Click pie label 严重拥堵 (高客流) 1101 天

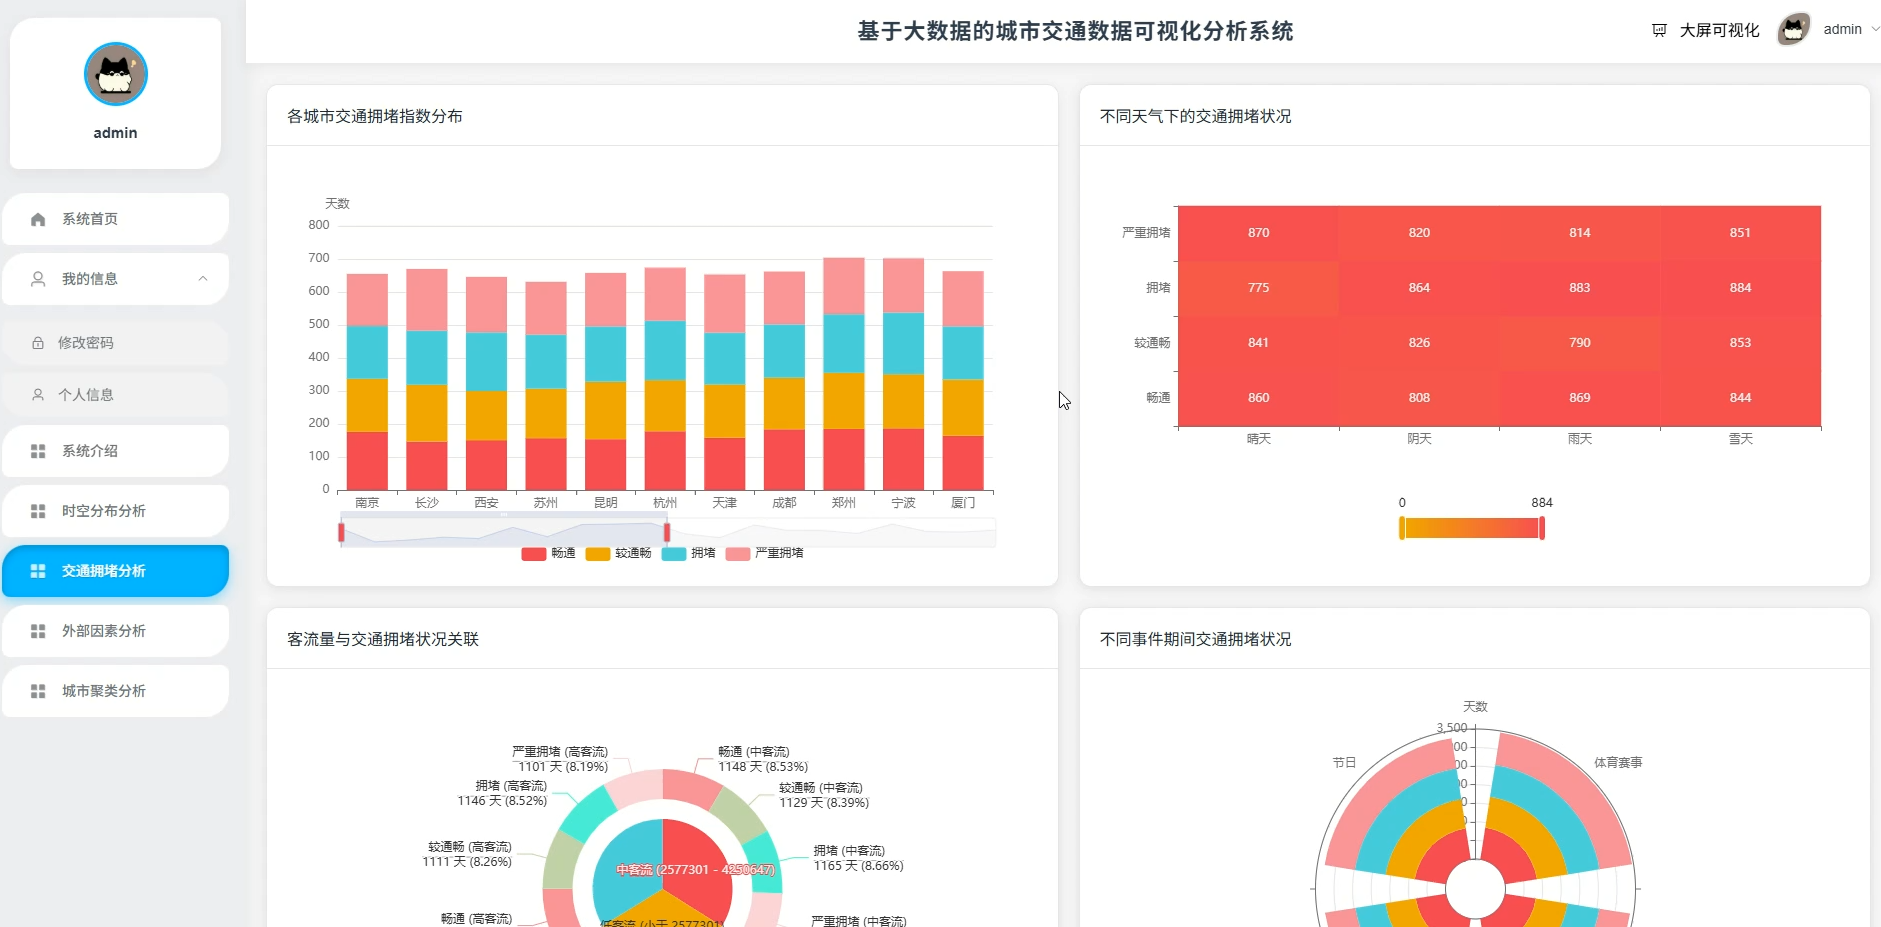click(x=560, y=759)
